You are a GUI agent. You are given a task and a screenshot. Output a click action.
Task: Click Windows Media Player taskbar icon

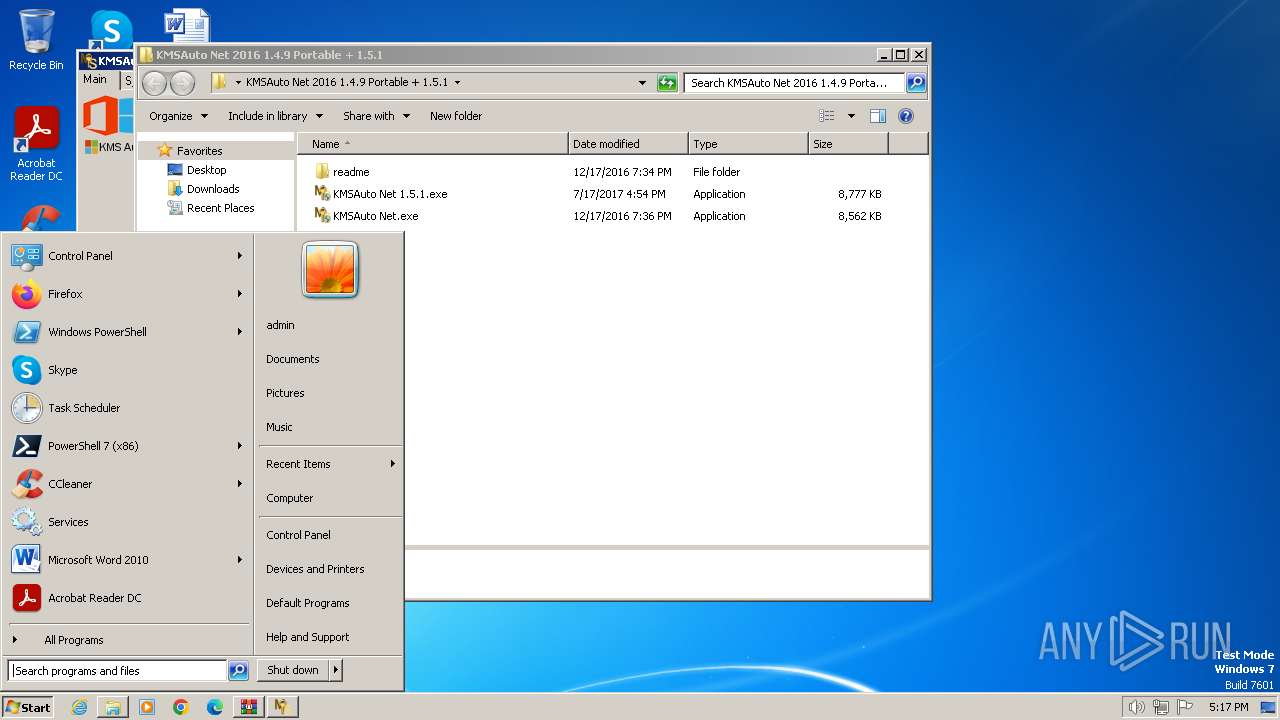click(x=147, y=707)
